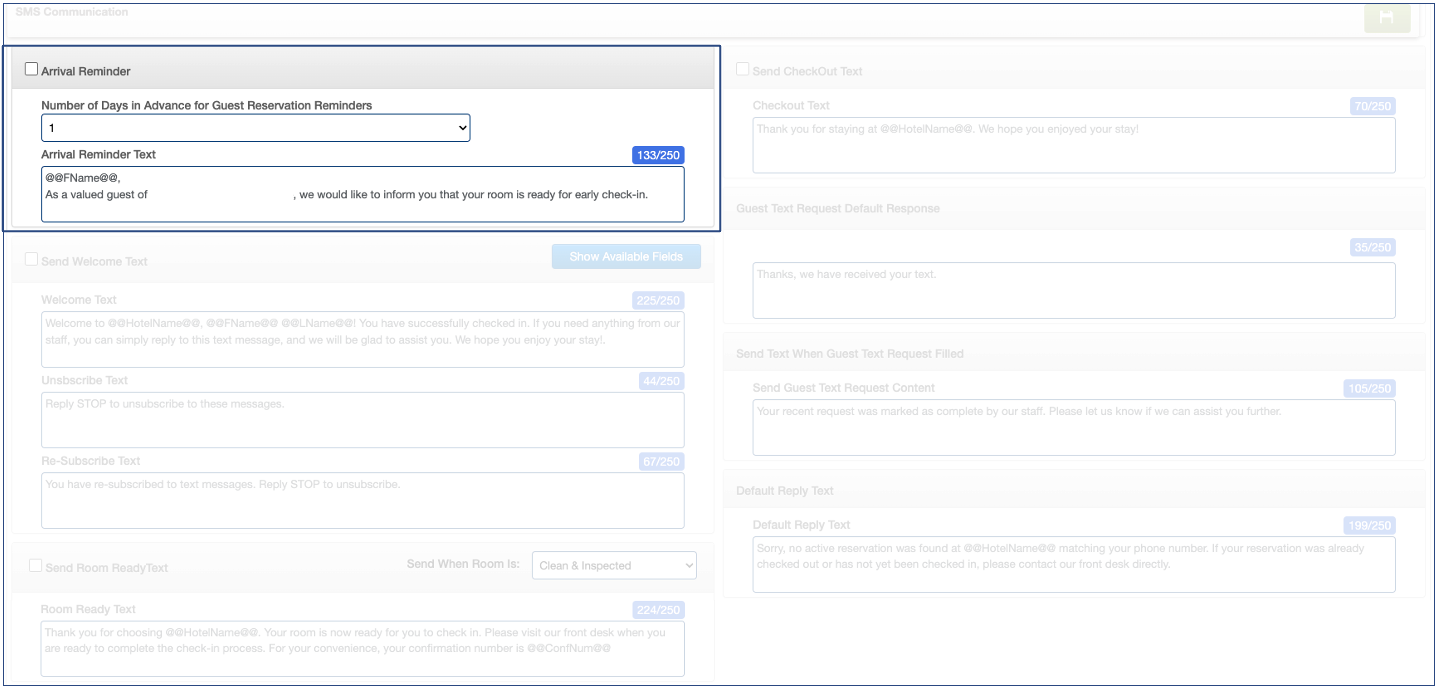
Task: Click inside the Room Ready Text box
Action: click(x=362, y=648)
